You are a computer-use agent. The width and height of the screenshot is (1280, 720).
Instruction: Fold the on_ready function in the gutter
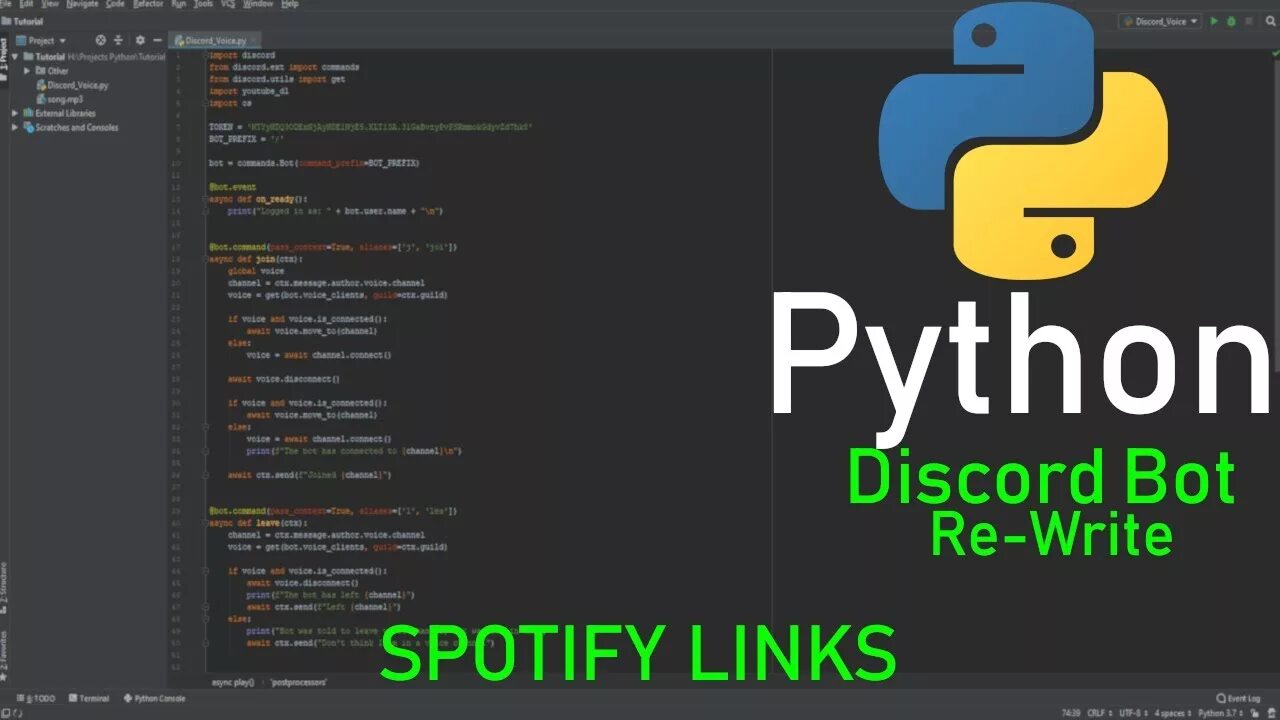click(205, 199)
